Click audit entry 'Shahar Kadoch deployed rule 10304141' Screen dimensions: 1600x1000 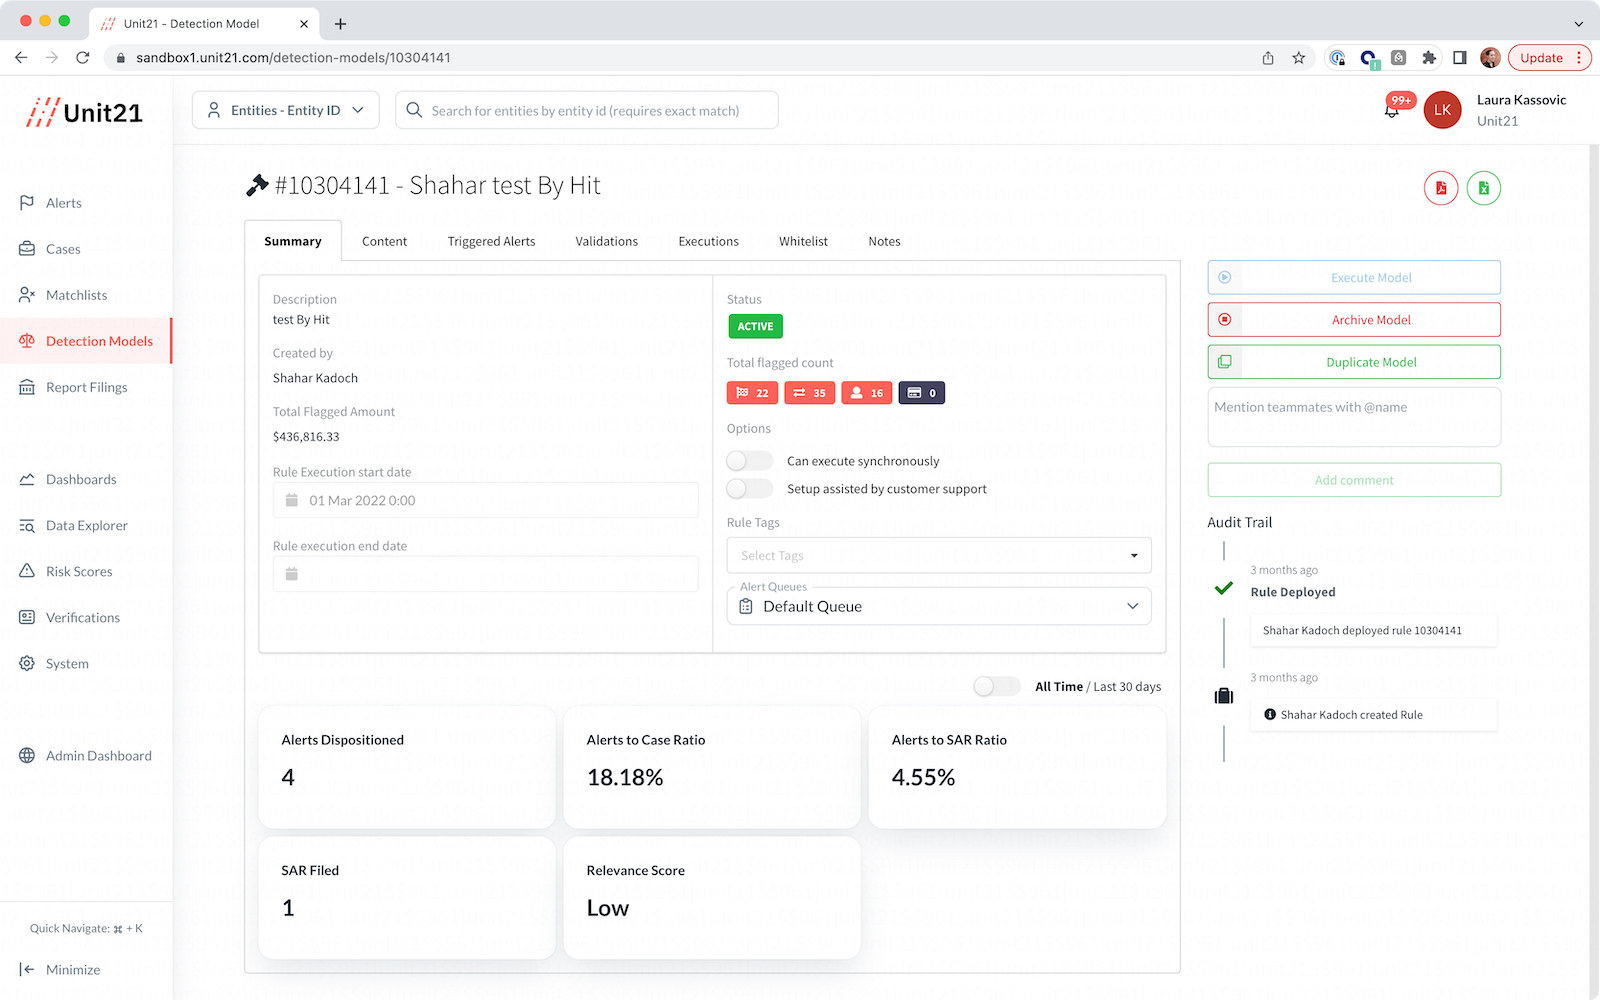[x=1374, y=631]
